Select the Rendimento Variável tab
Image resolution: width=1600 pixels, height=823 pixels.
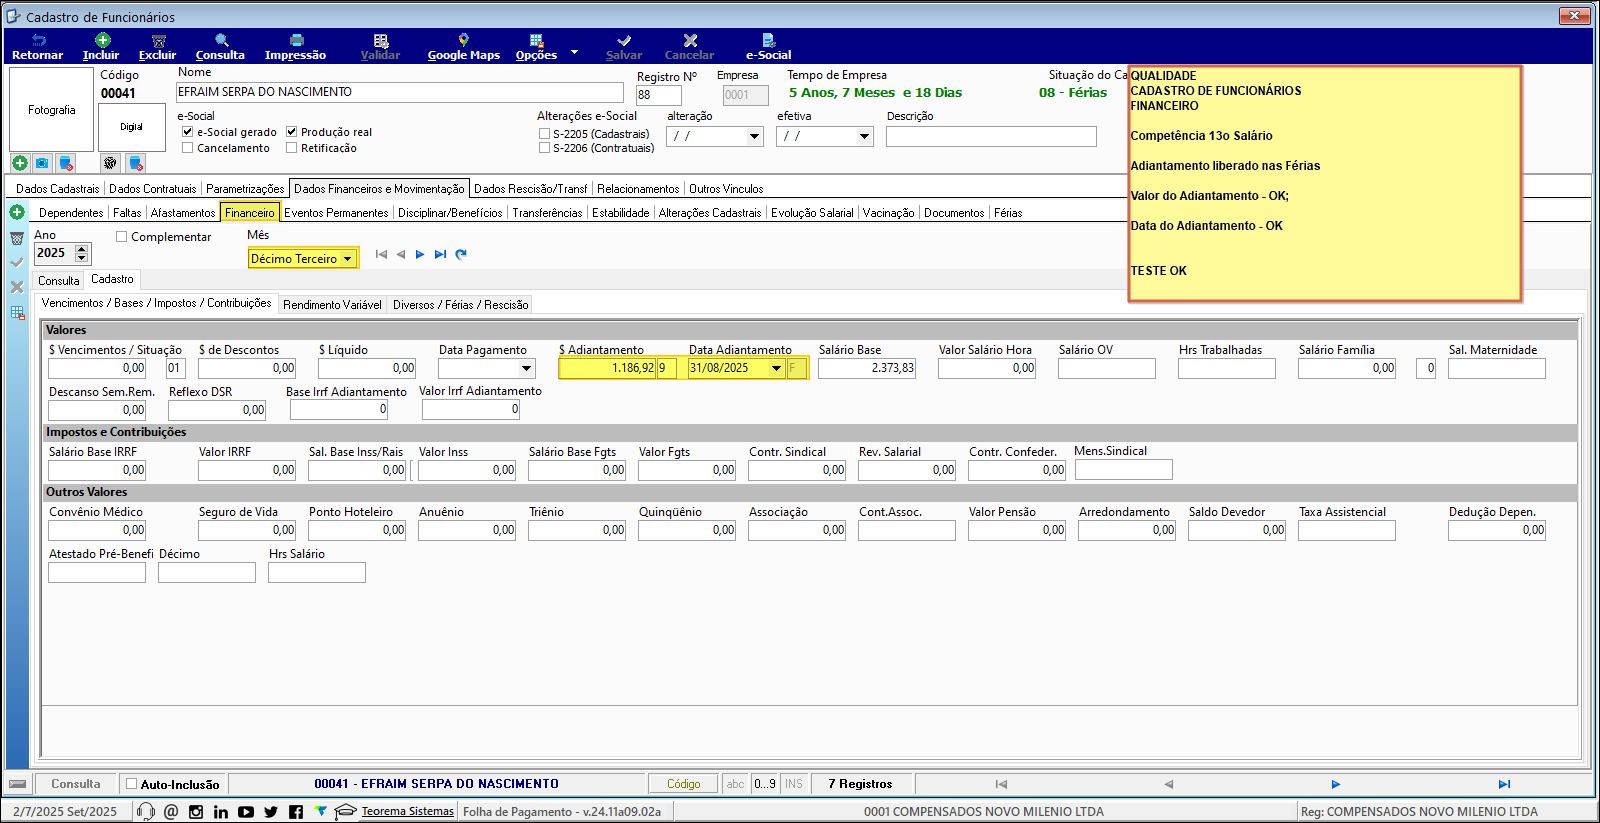point(332,305)
